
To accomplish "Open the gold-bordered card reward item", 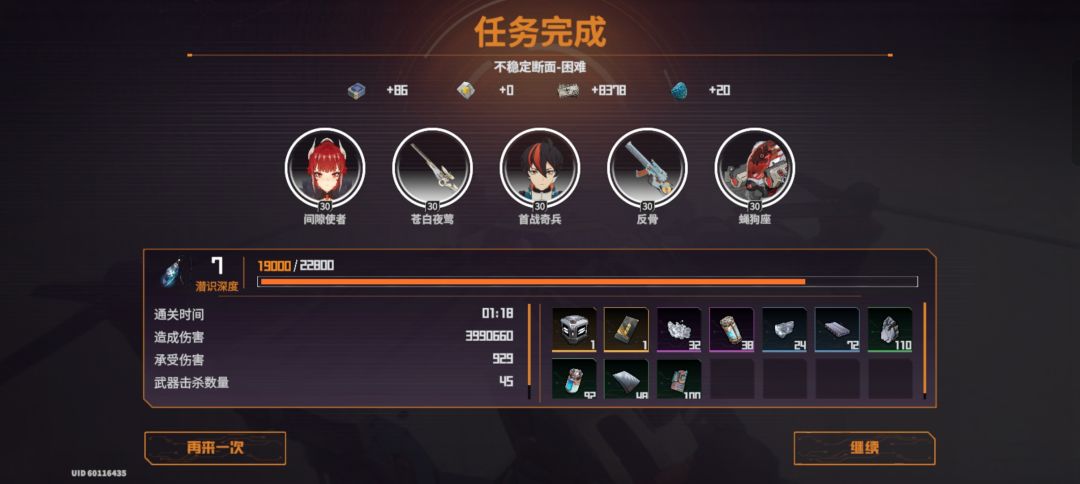I will [626, 330].
